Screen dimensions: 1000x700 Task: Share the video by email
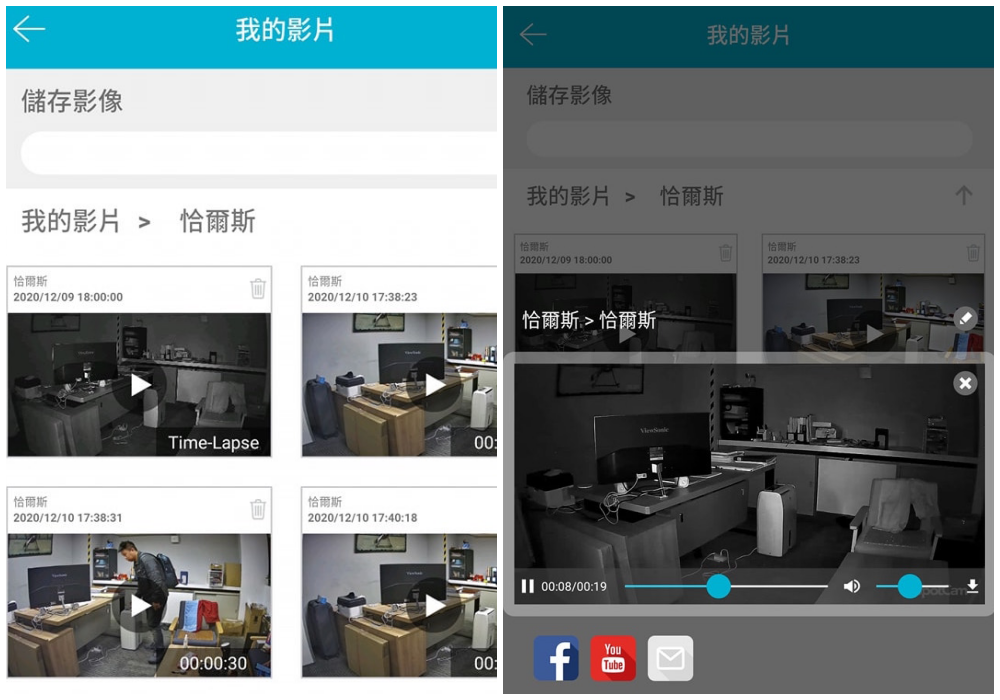tap(670, 658)
